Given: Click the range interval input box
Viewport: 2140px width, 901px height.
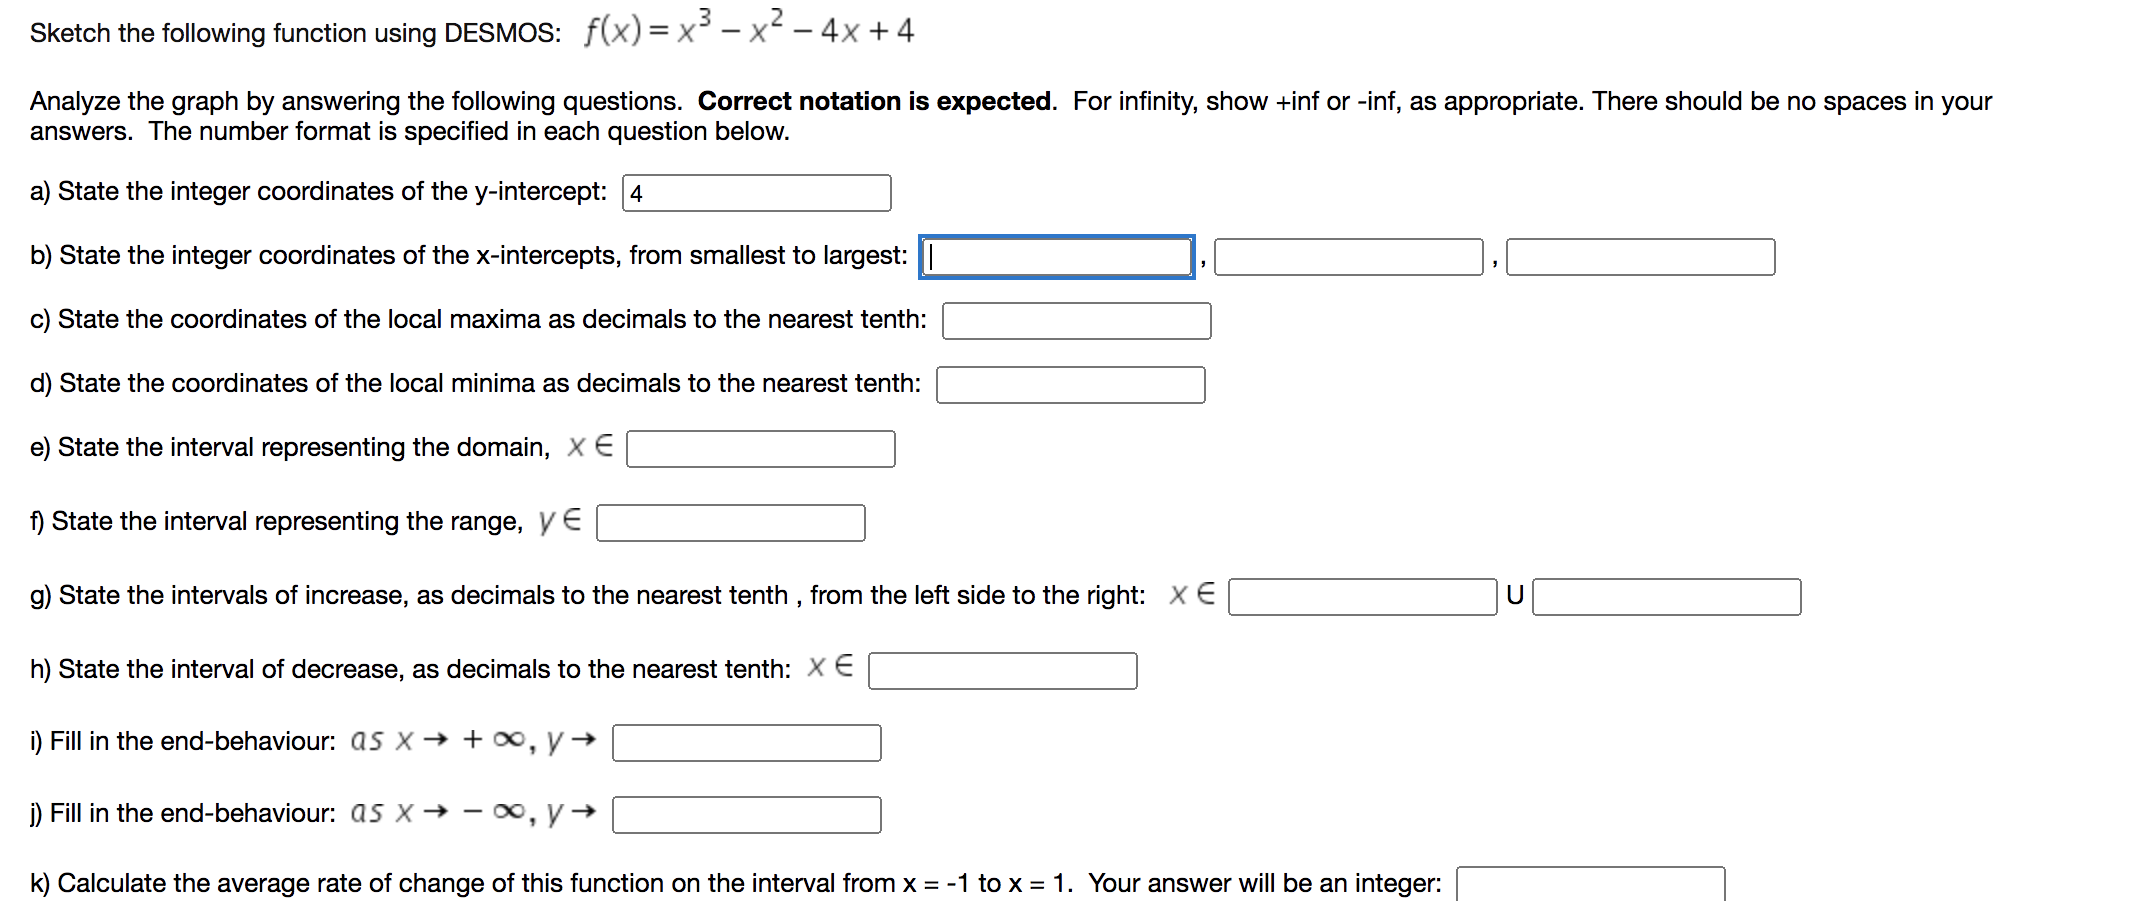Looking at the screenshot, I should tap(730, 523).
